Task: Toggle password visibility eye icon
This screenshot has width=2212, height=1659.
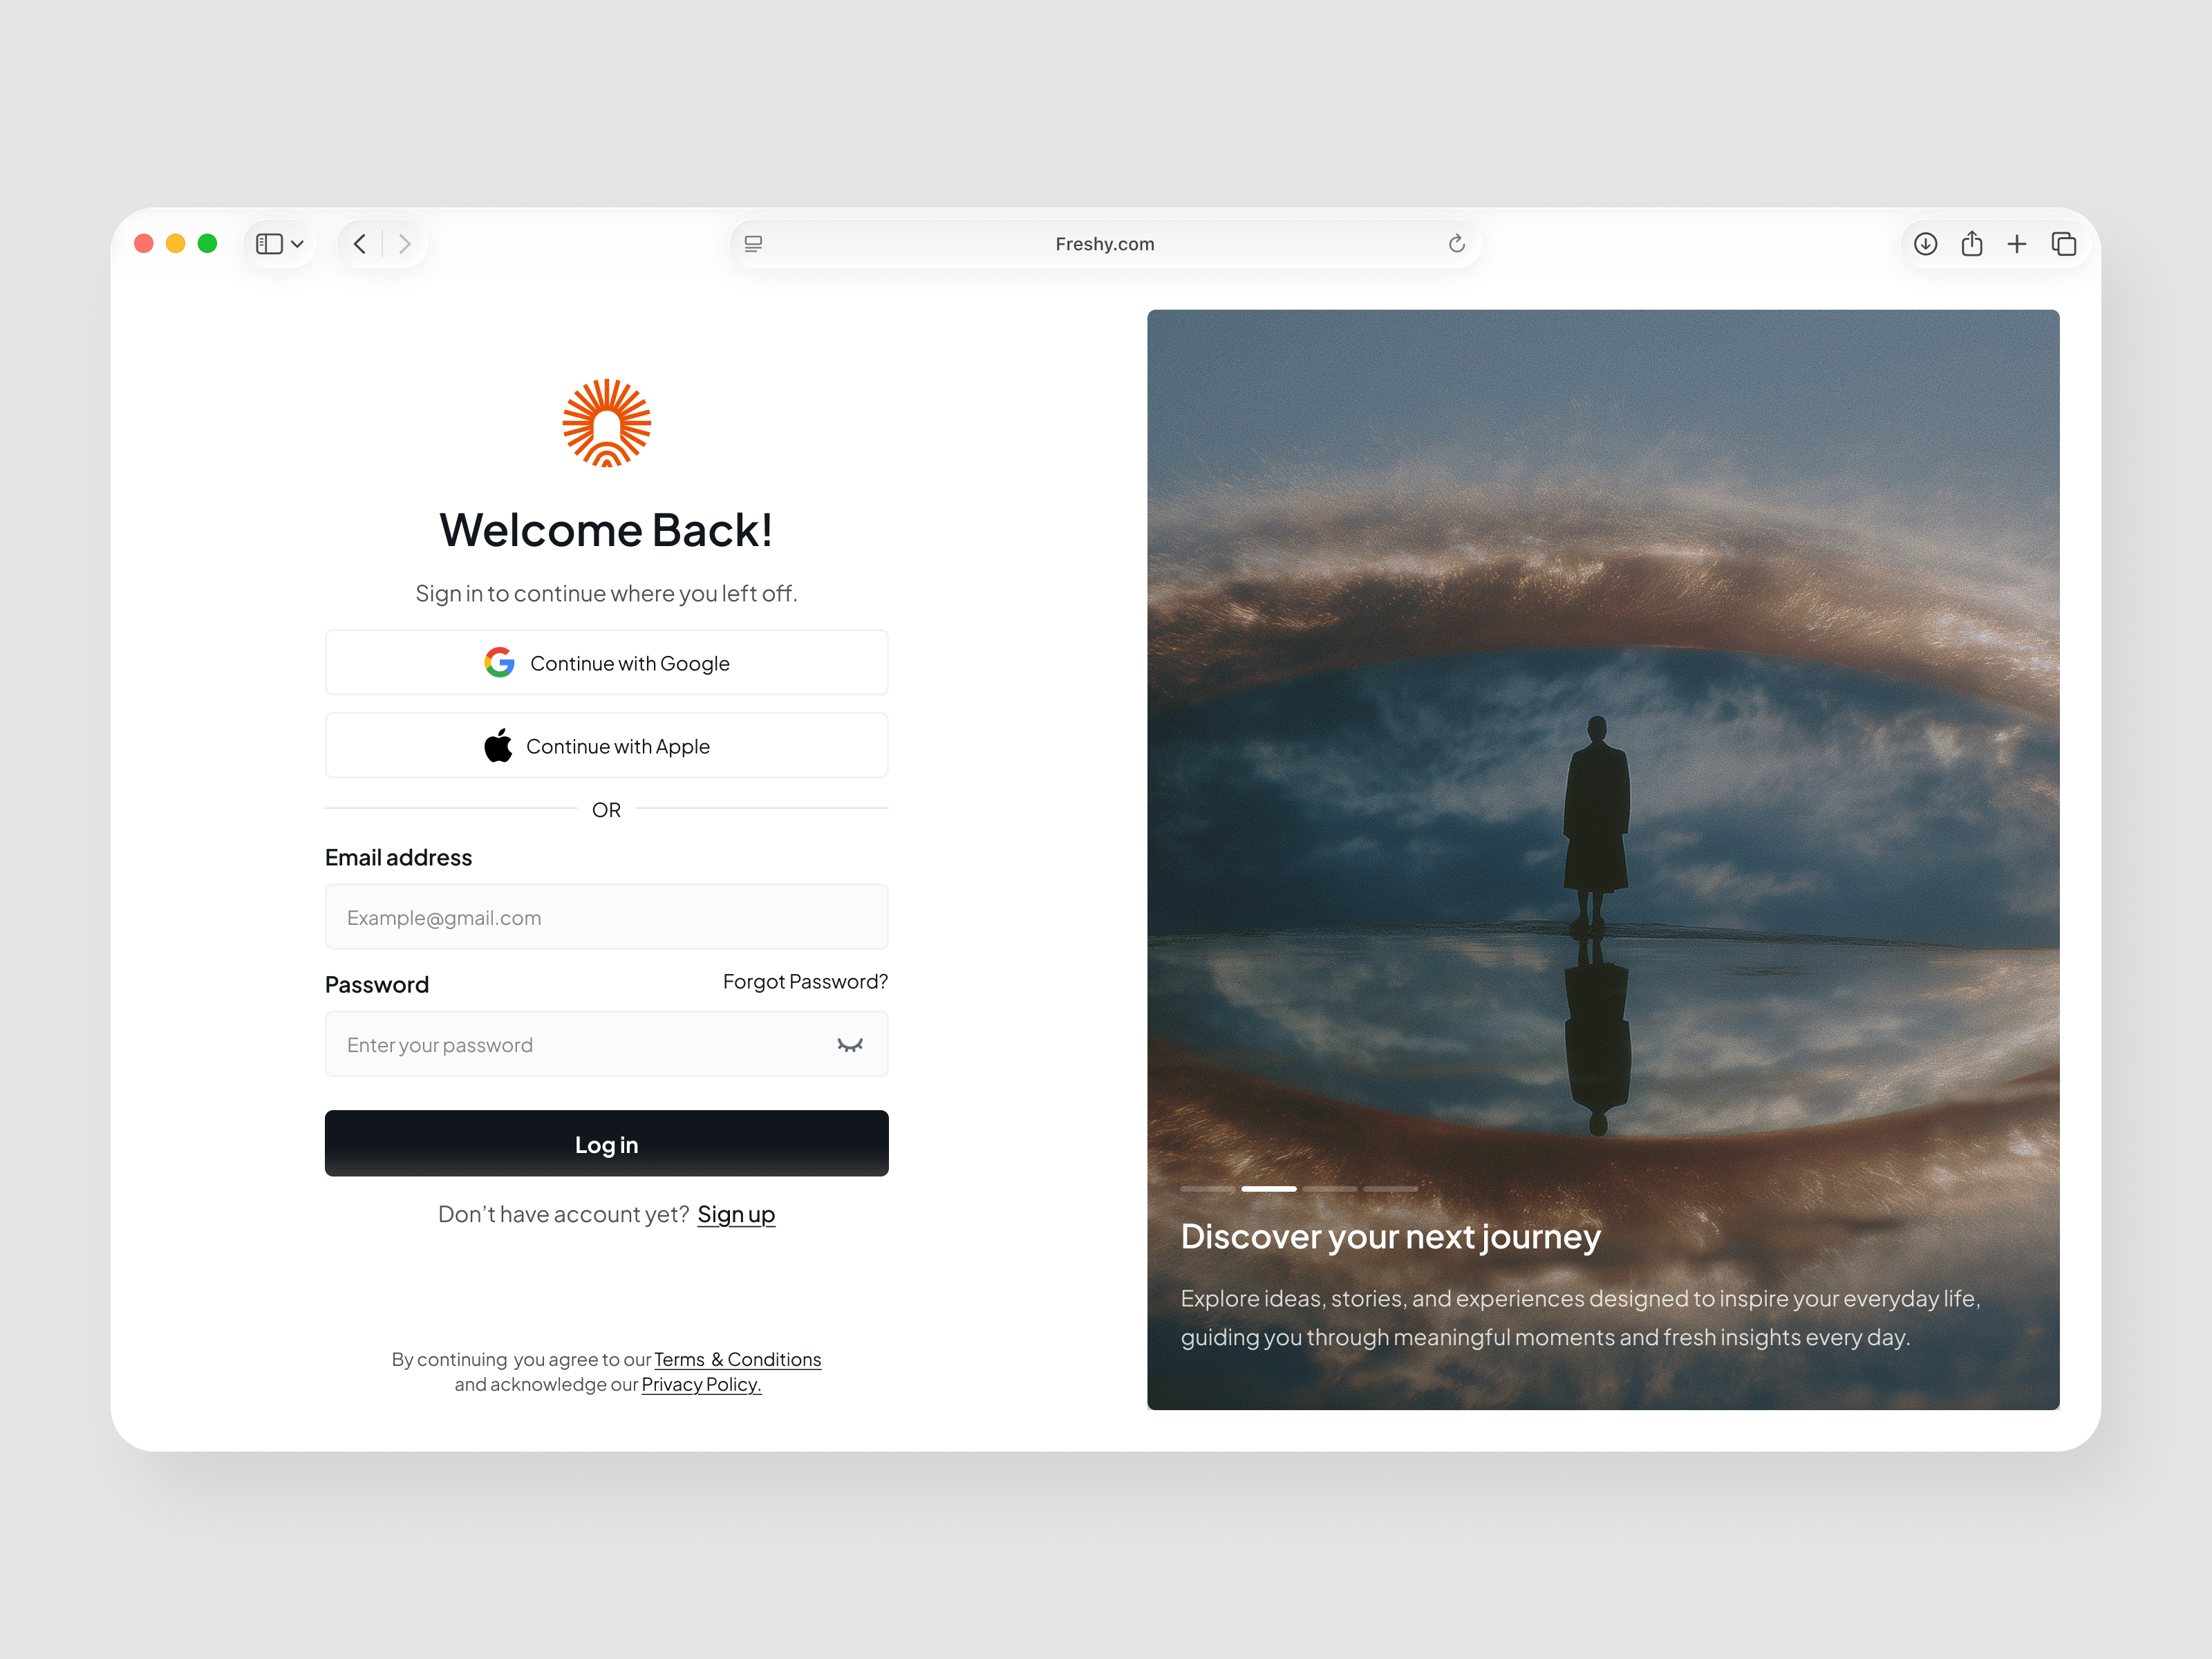Action: [849, 1045]
